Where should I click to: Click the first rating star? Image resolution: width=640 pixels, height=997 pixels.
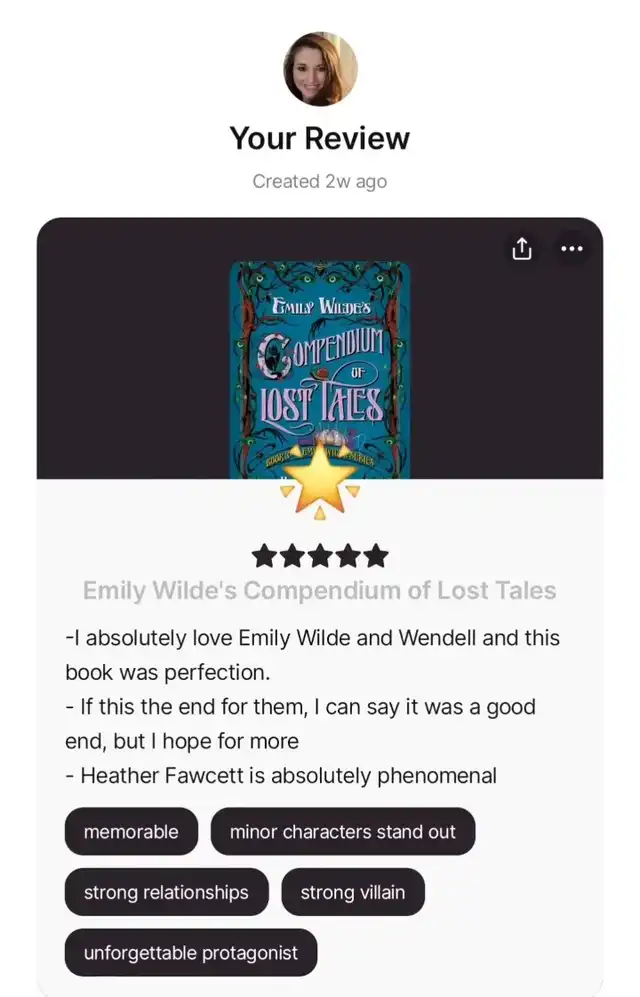tap(264, 556)
